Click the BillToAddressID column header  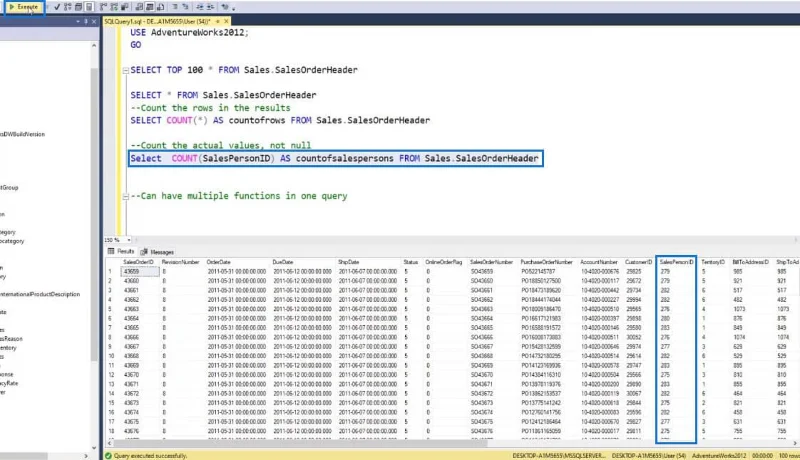point(751,262)
